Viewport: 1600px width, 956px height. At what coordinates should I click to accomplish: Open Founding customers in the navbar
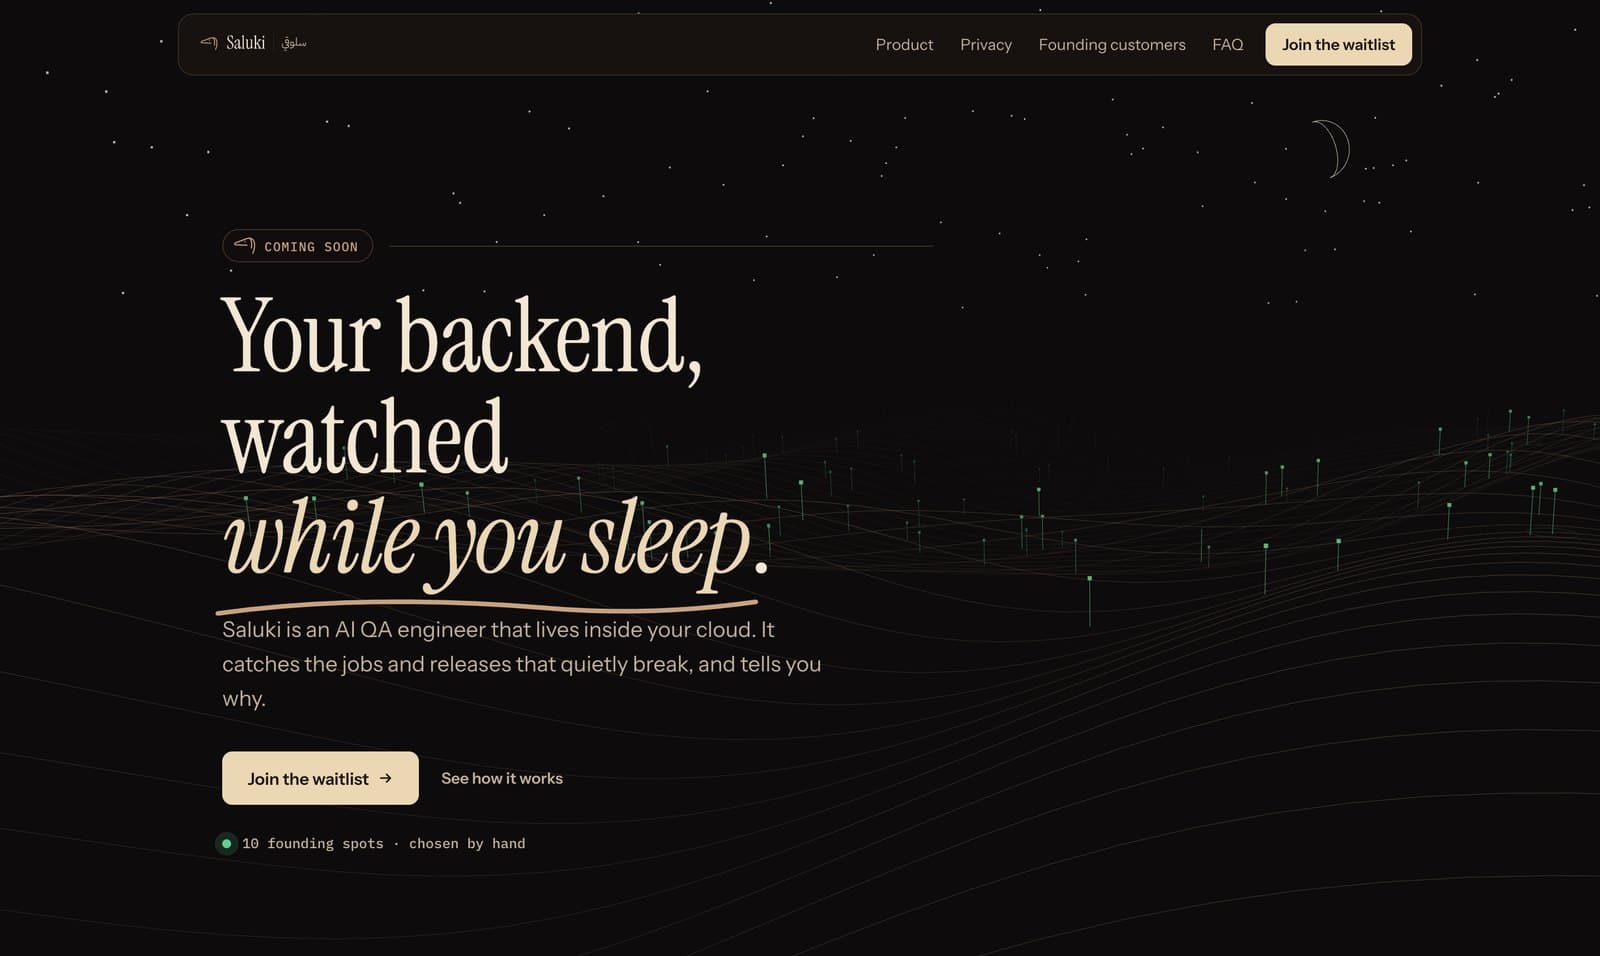coord(1112,45)
